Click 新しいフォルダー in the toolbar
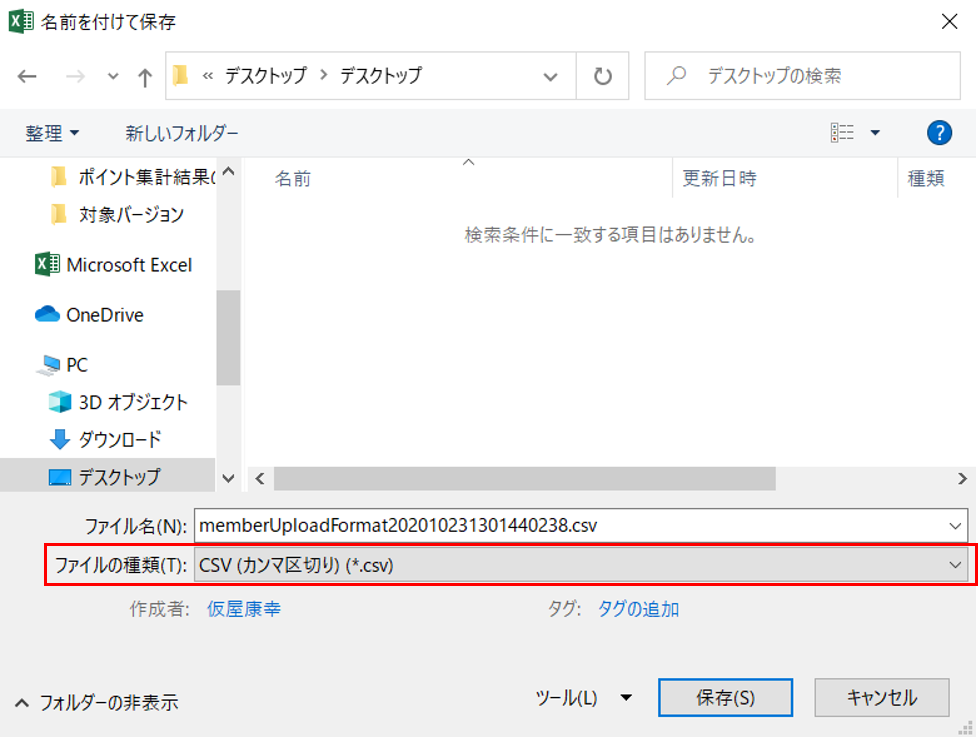 click(182, 133)
